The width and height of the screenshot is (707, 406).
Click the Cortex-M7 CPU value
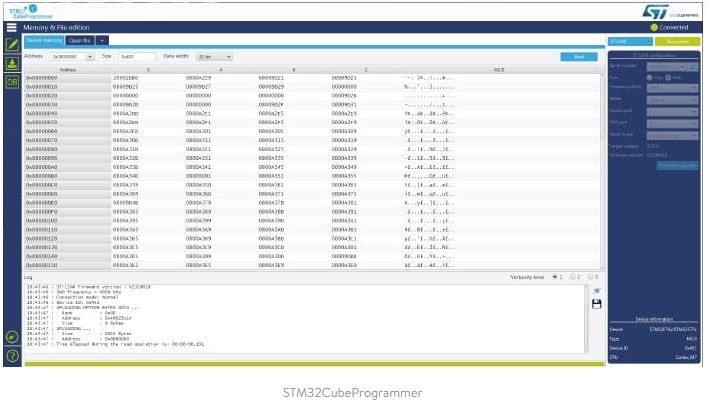tap(686, 357)
